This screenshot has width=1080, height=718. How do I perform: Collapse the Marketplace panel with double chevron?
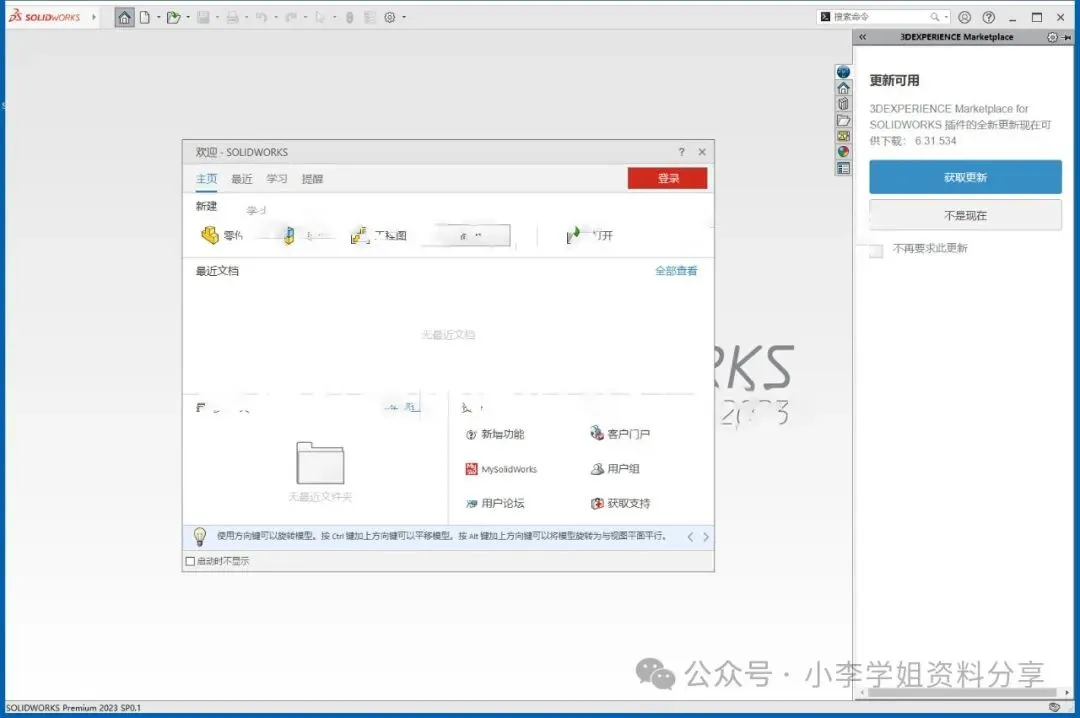tap(862, 37)
